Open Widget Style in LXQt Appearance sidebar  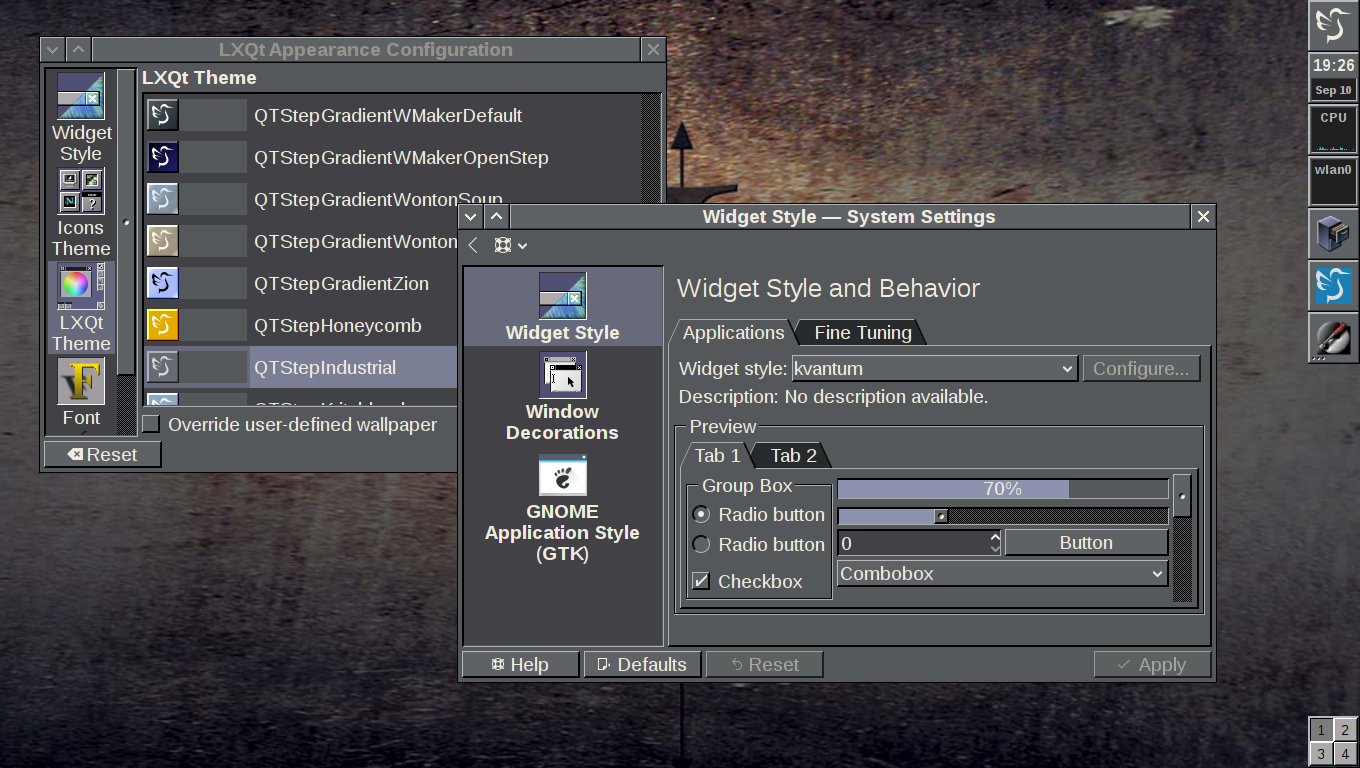coord(81,118)
